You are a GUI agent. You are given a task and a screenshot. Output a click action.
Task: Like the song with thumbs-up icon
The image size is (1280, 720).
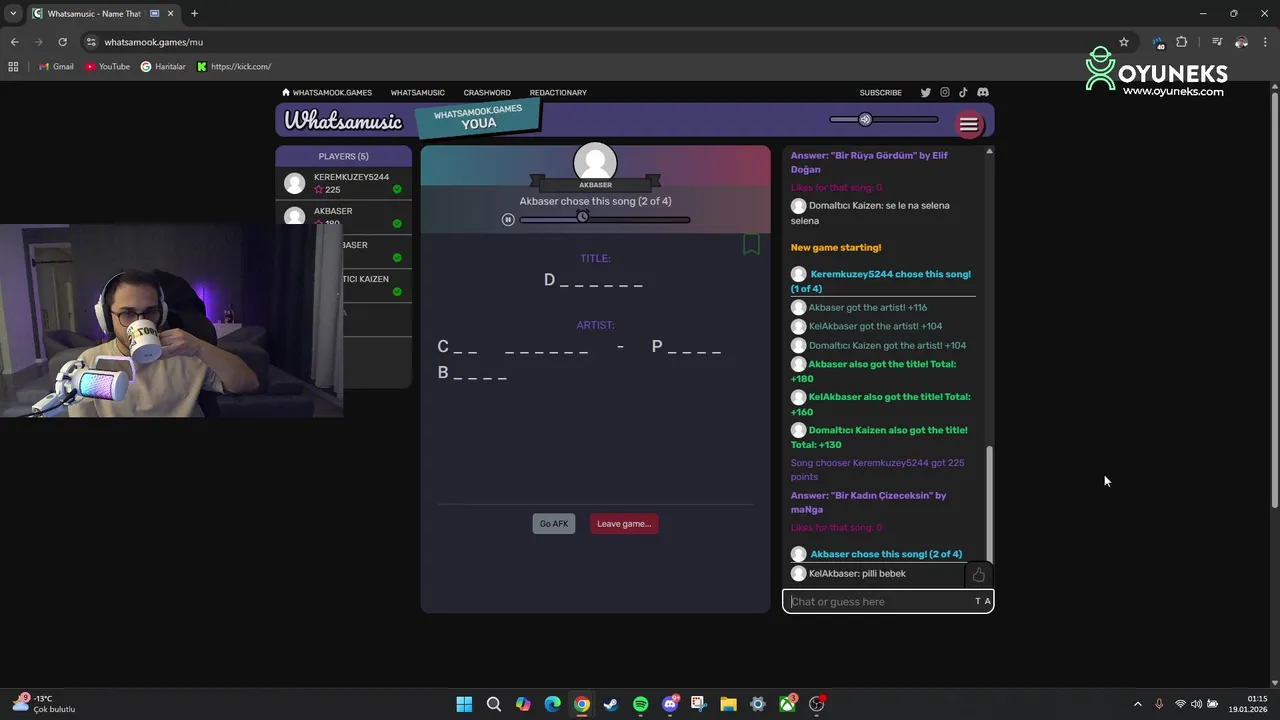pos(979,574)
